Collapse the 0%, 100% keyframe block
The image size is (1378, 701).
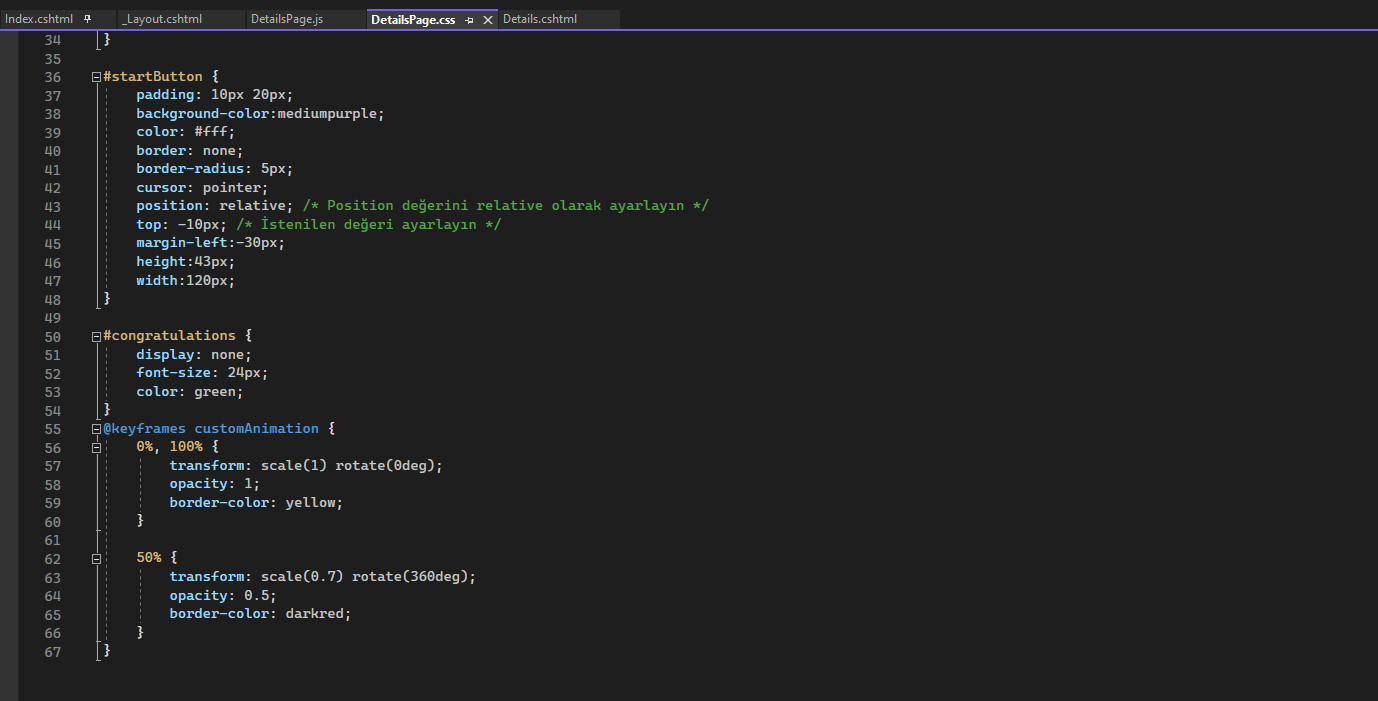point(97,447)
